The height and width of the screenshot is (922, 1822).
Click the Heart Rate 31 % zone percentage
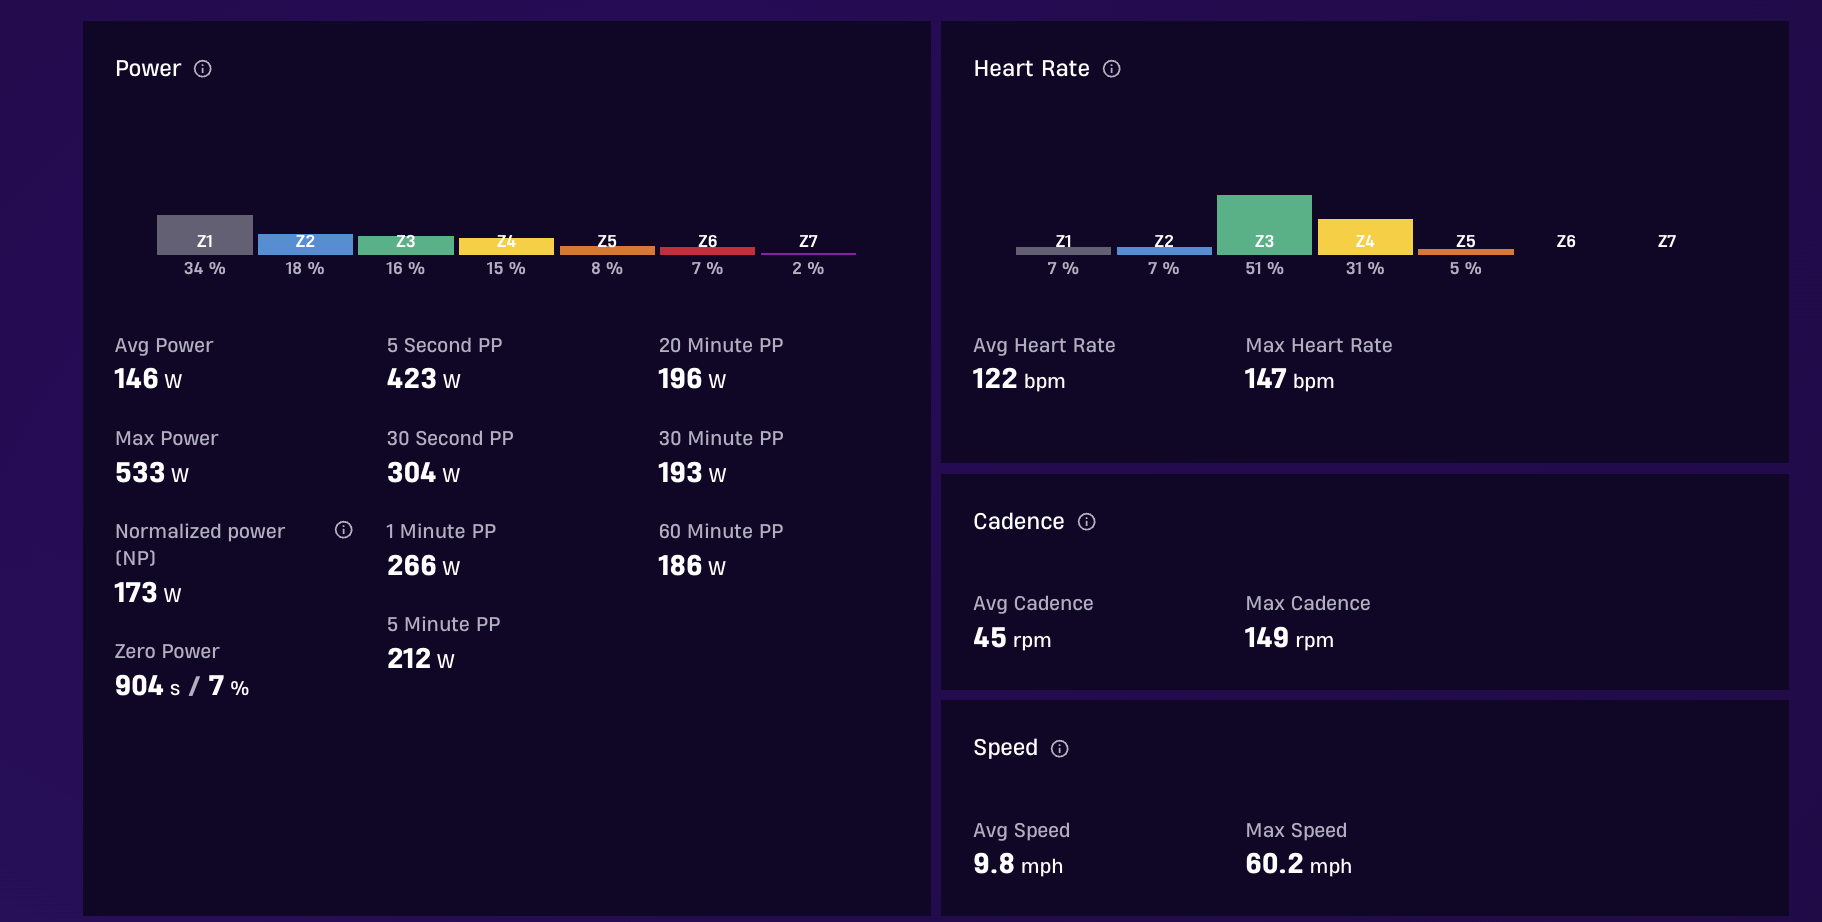coord(1365,269)
